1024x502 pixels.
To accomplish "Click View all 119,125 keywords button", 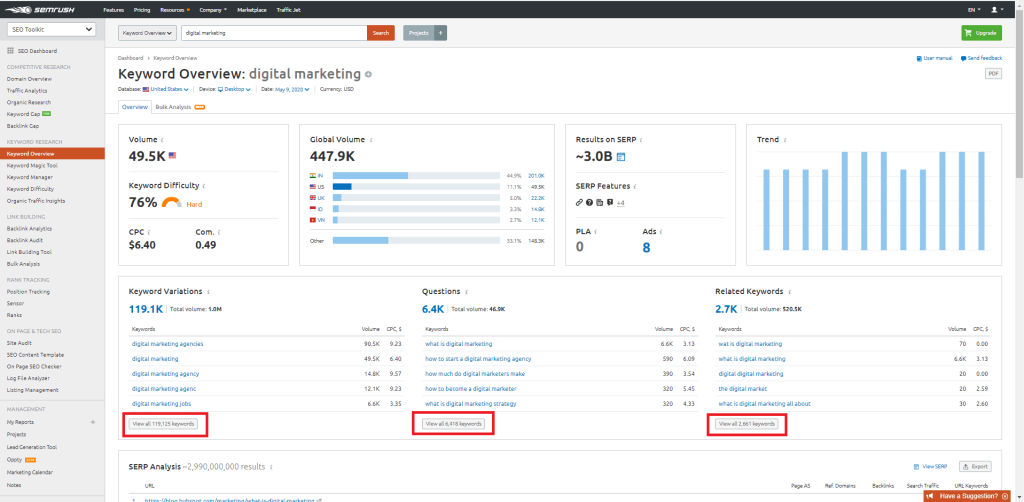I will (163, 424).
